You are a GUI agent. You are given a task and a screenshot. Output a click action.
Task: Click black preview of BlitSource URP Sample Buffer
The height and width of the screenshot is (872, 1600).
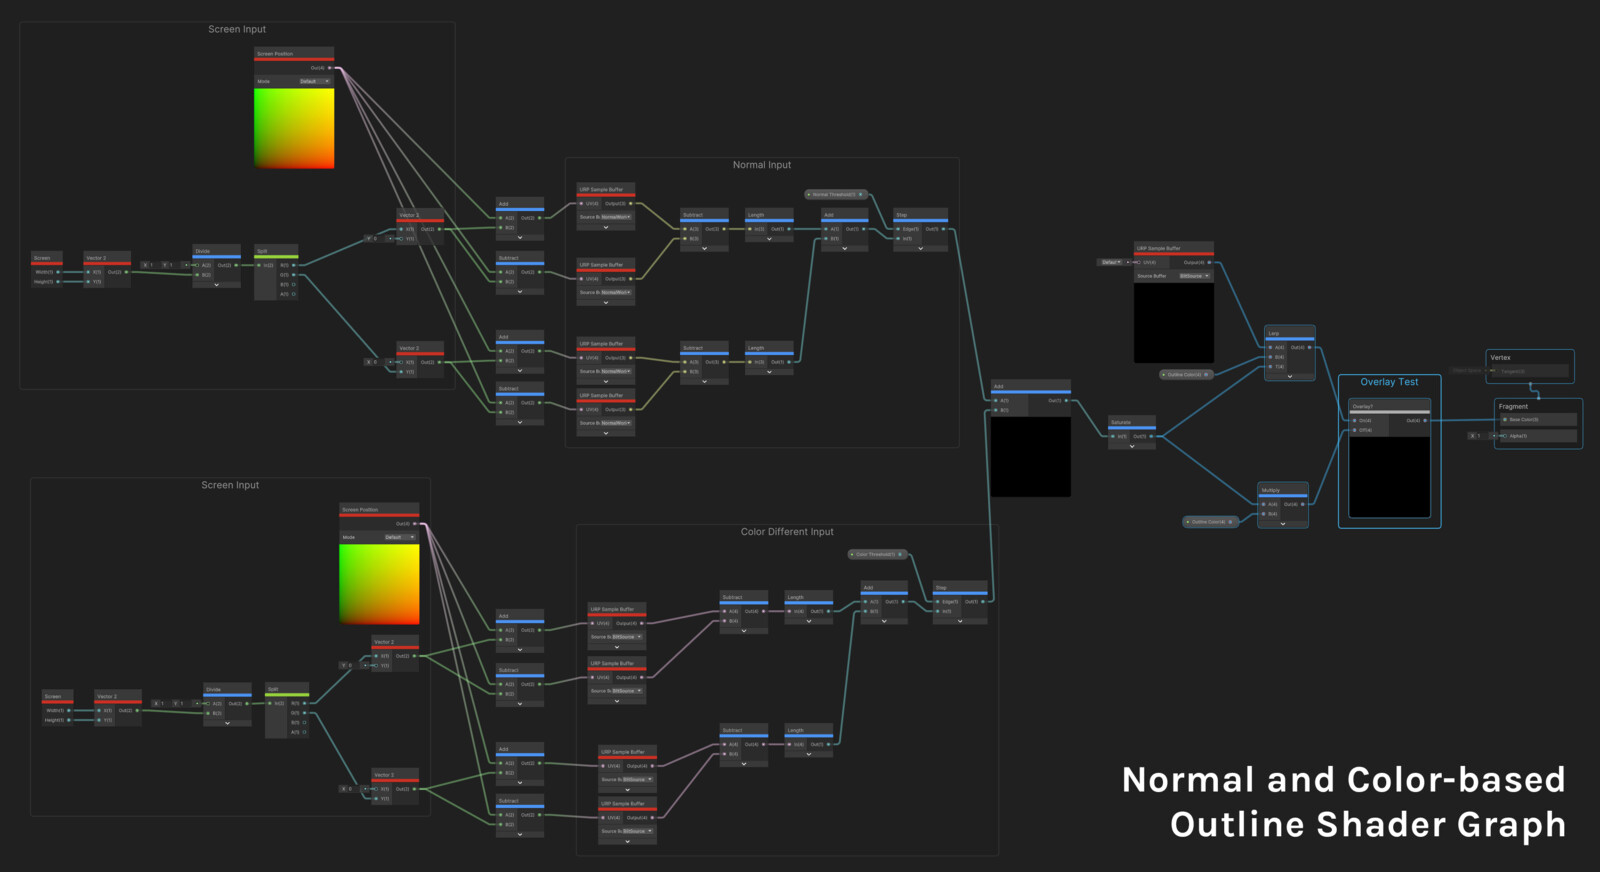1174,322
